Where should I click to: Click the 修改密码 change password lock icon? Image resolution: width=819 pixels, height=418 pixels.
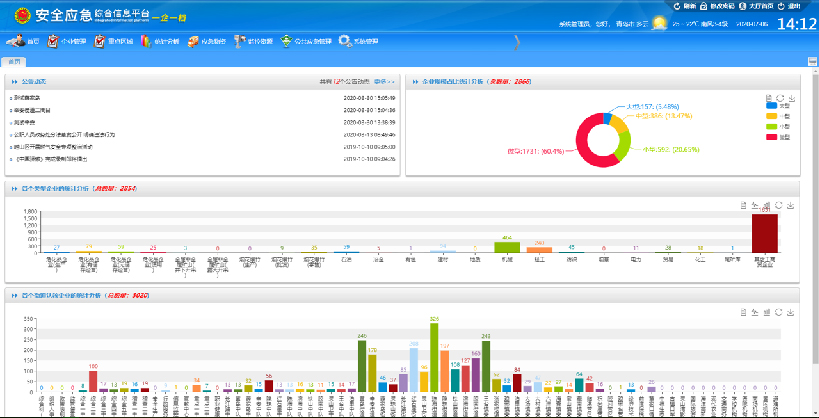pyautogui.click(x=703, y=6)
